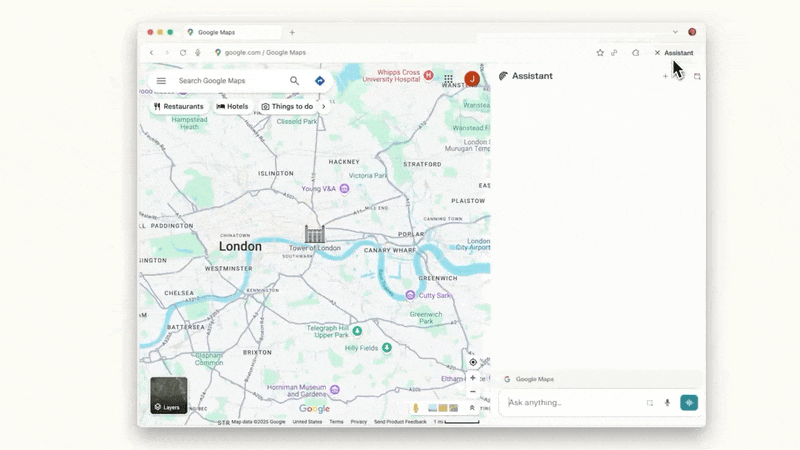The image size is (800, 450).
Task: Expand more category chips with arrow
Action: point(323,106)
